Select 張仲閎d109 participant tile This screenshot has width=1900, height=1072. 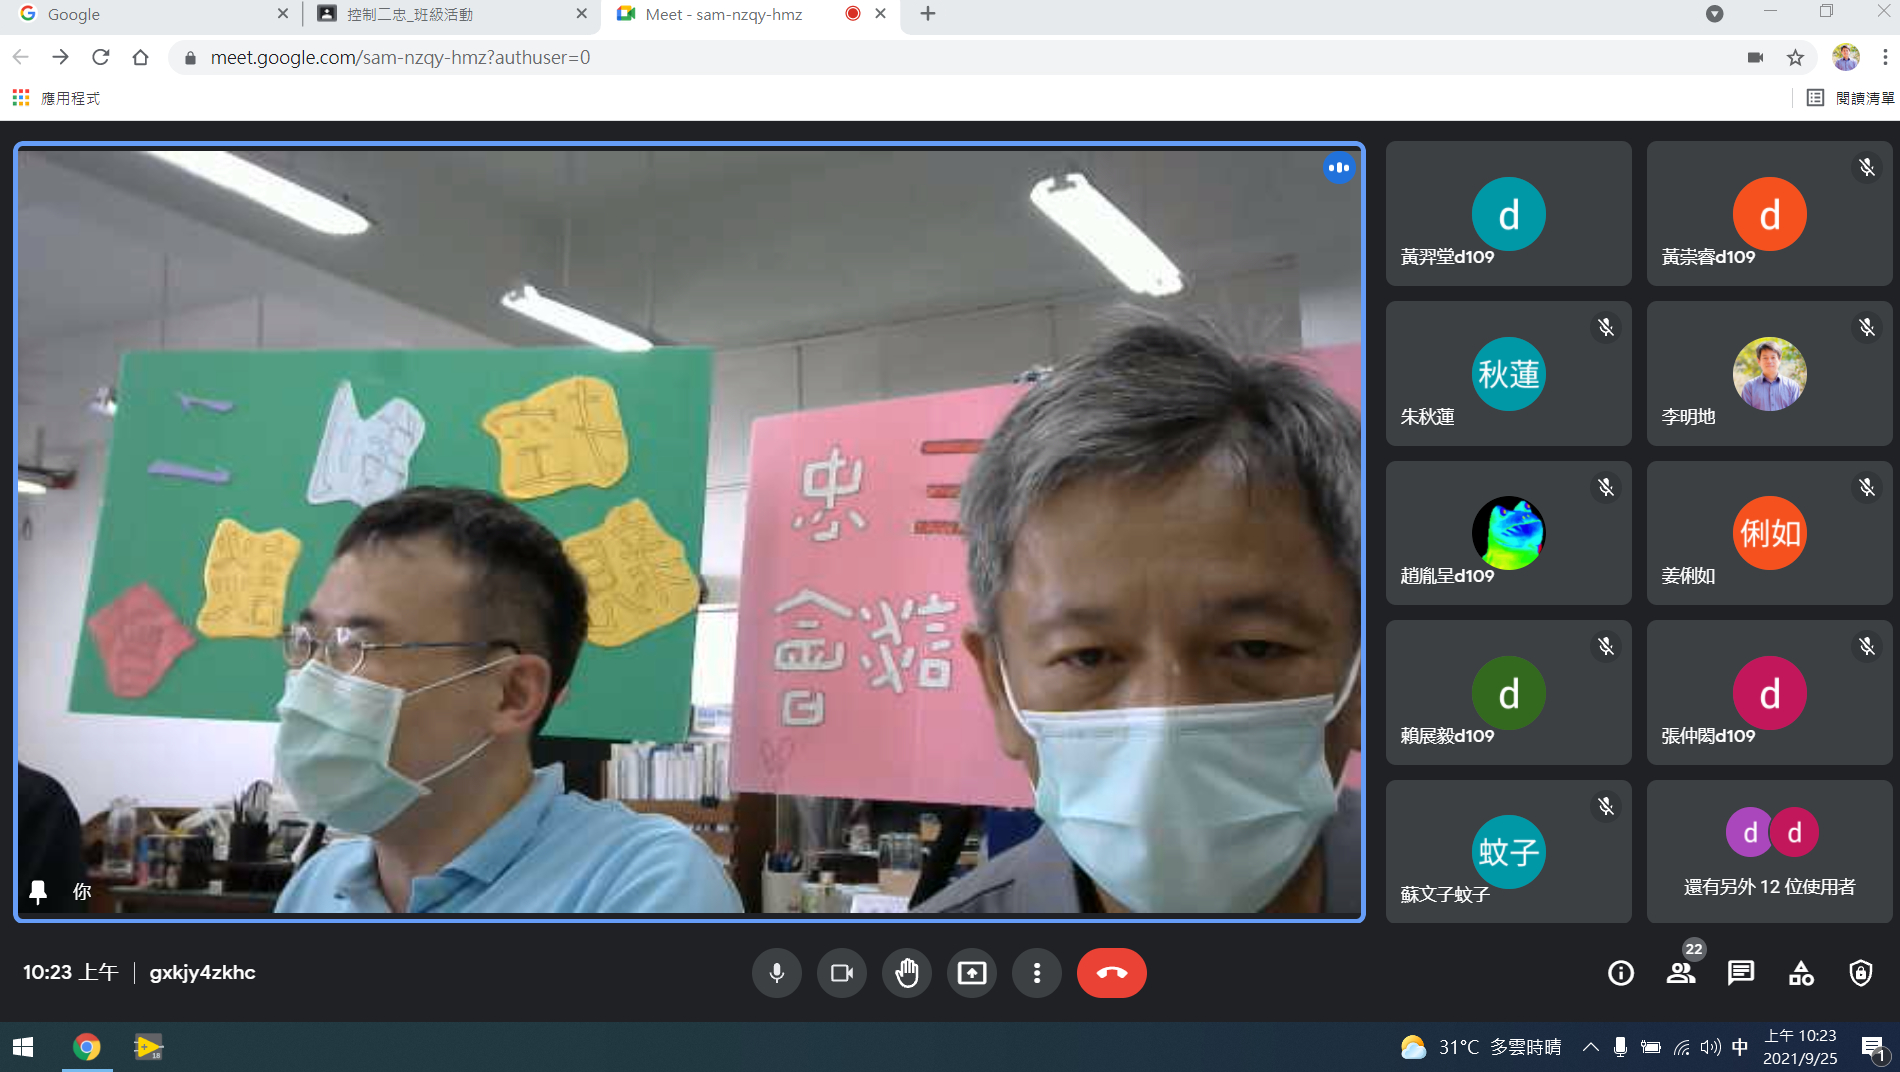(x=1769, y=692)
